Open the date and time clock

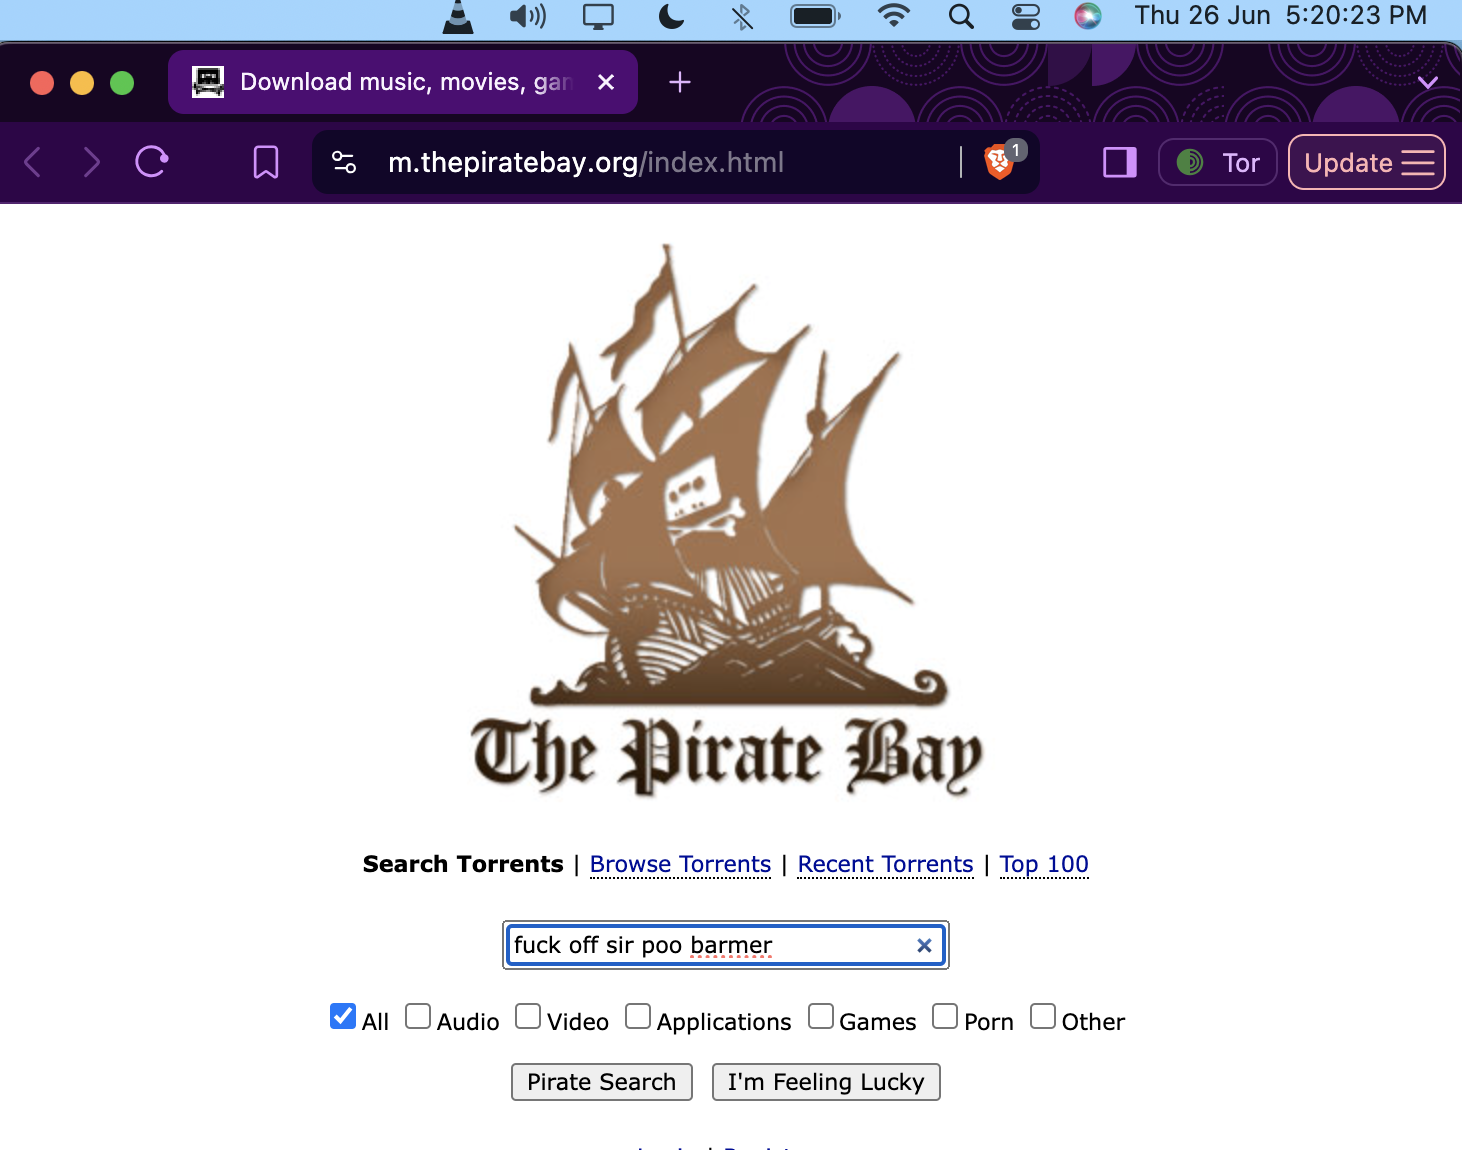(1280, 16)
